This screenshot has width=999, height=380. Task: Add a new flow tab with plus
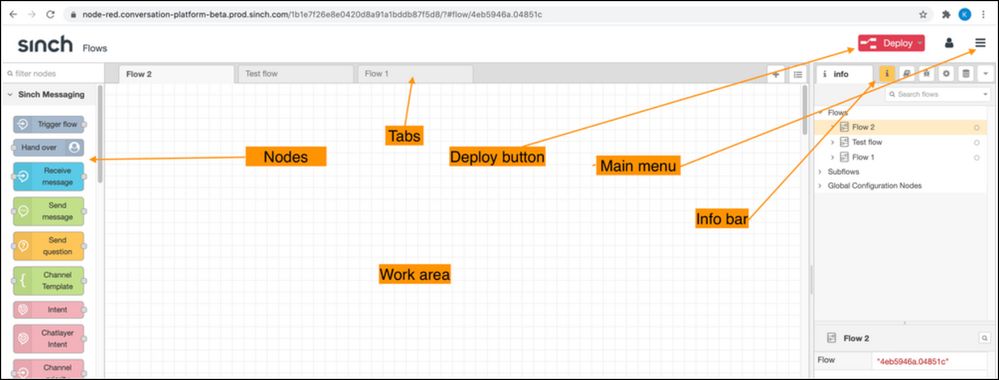776,75
